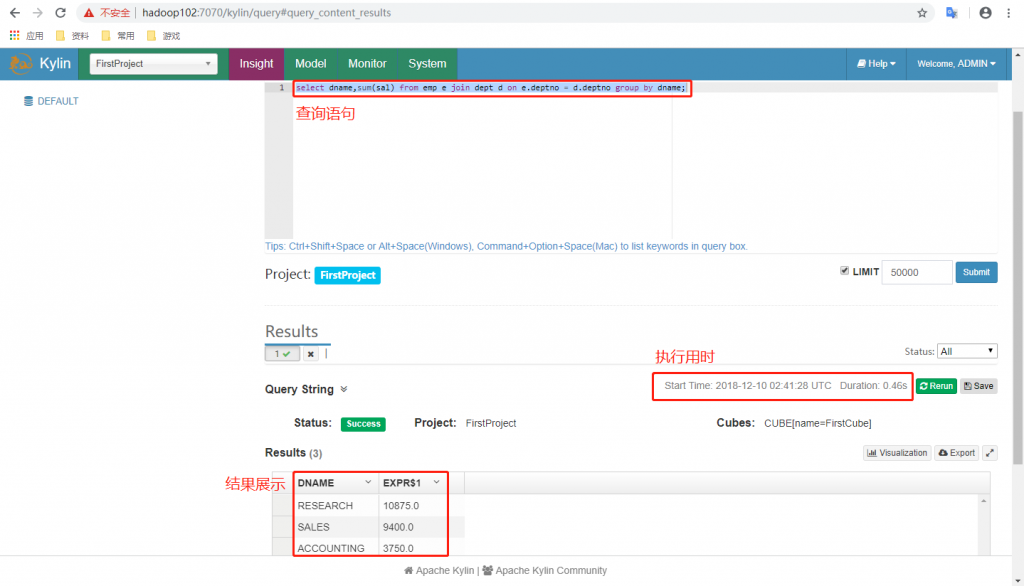Click the FirstProject project badge
This screenshot has height=586, width=1024.
[x=347, y=275]
